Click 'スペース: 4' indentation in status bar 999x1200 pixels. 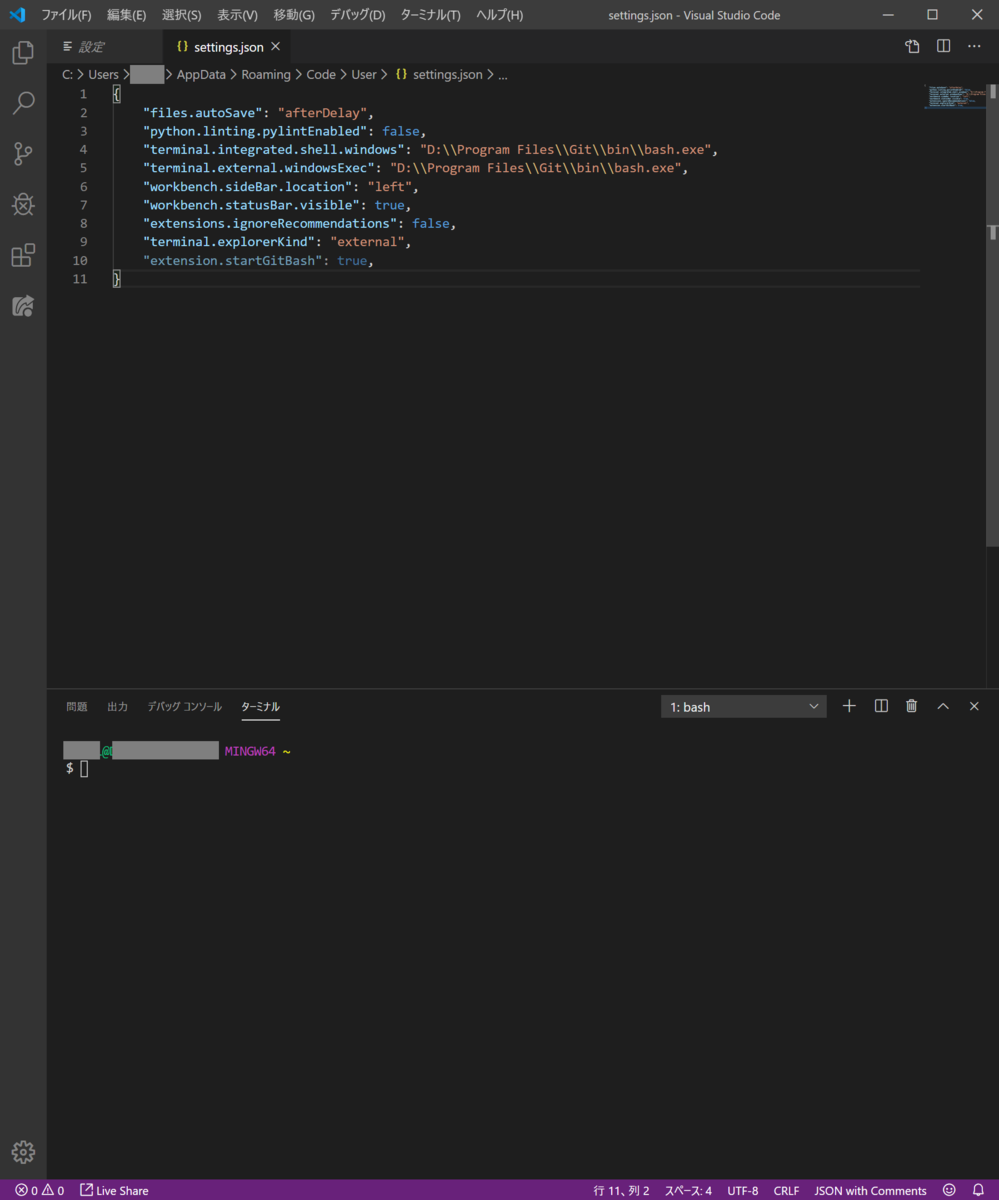coord(688,1190)
